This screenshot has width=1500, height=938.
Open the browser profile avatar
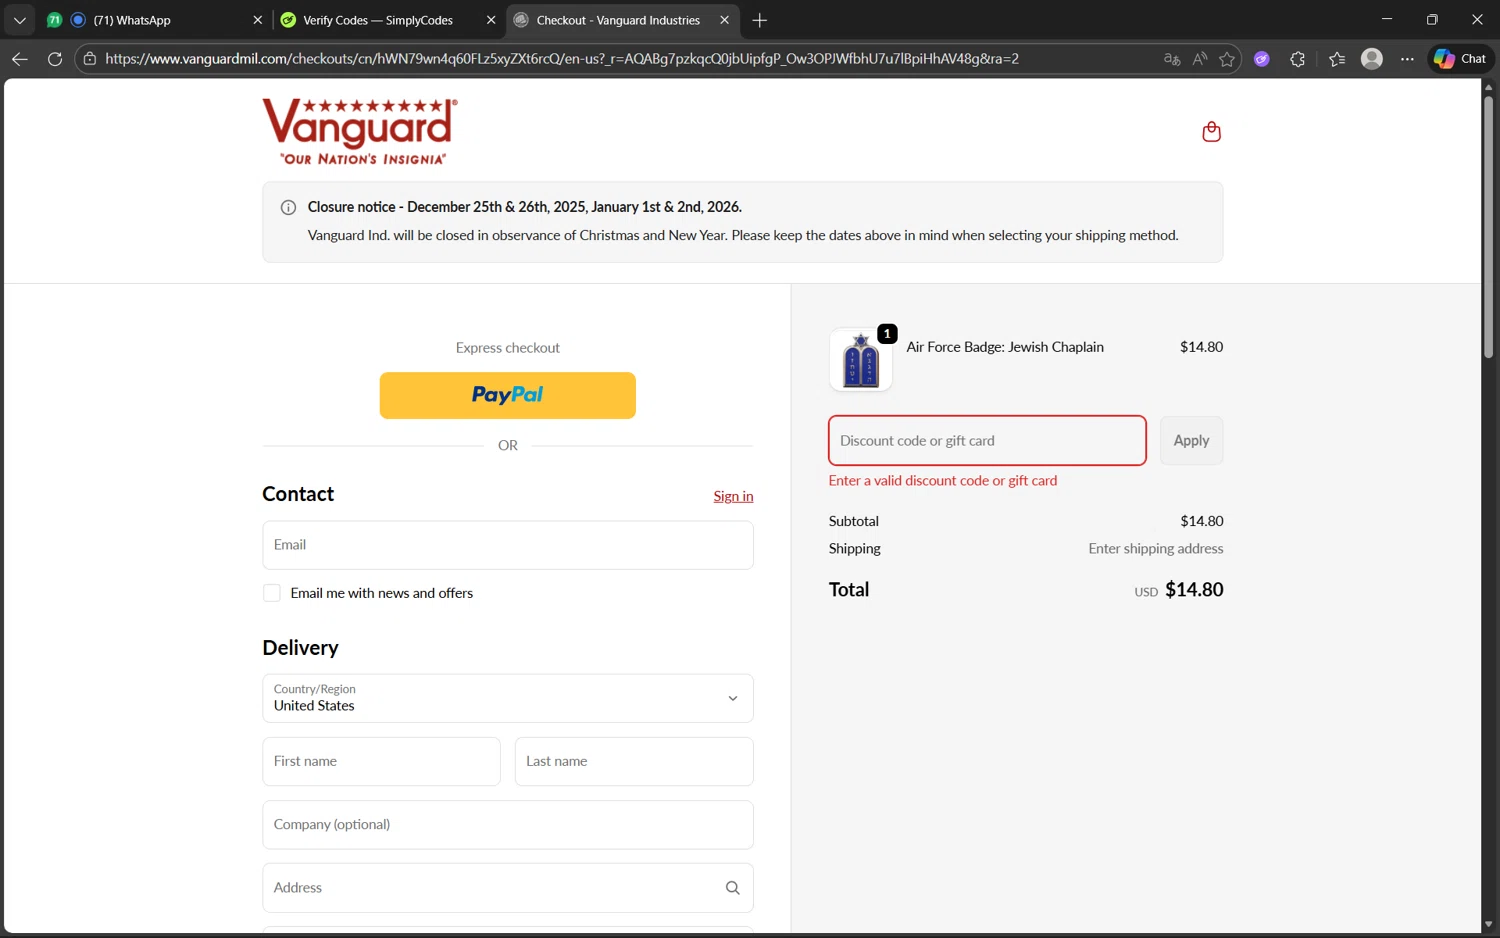click(1372, 59)
